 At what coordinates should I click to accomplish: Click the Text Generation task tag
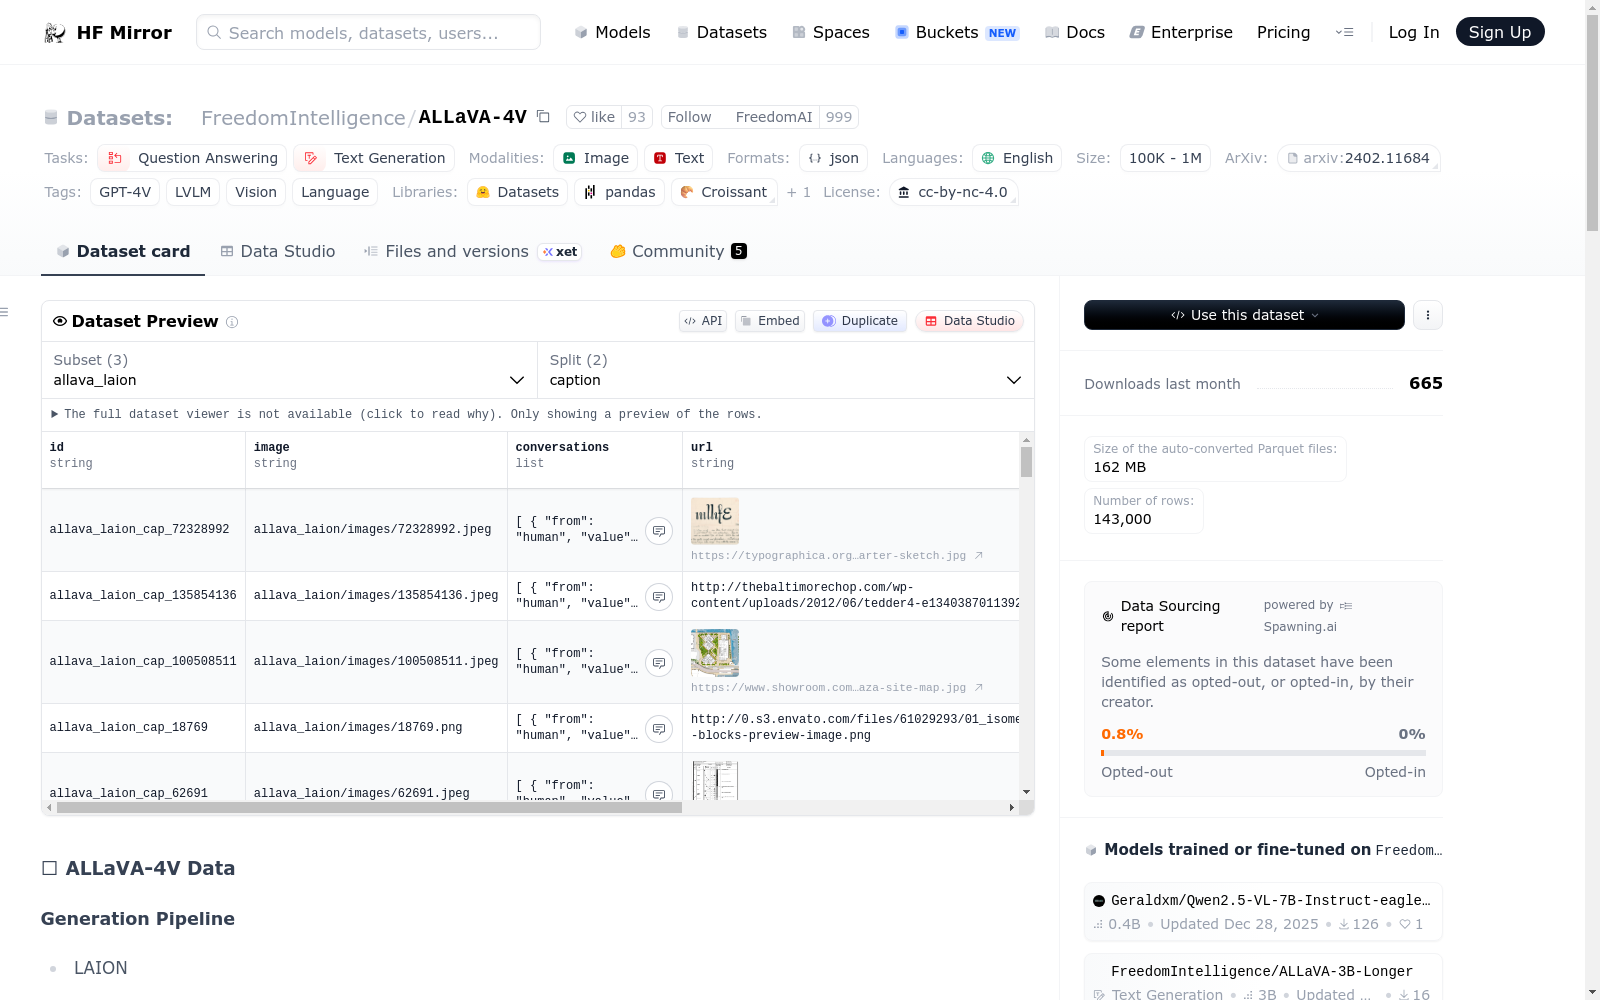[374, 158]
